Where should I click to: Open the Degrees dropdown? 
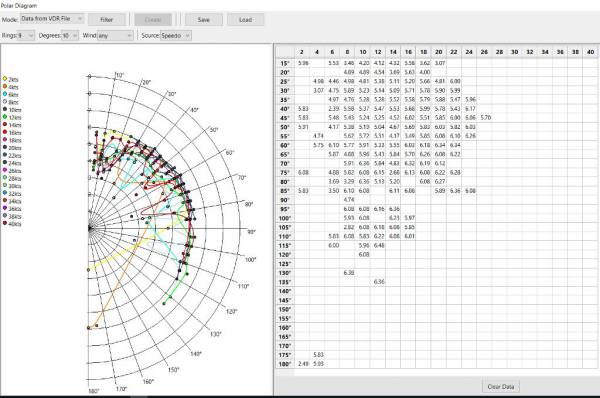click(70, 36)
